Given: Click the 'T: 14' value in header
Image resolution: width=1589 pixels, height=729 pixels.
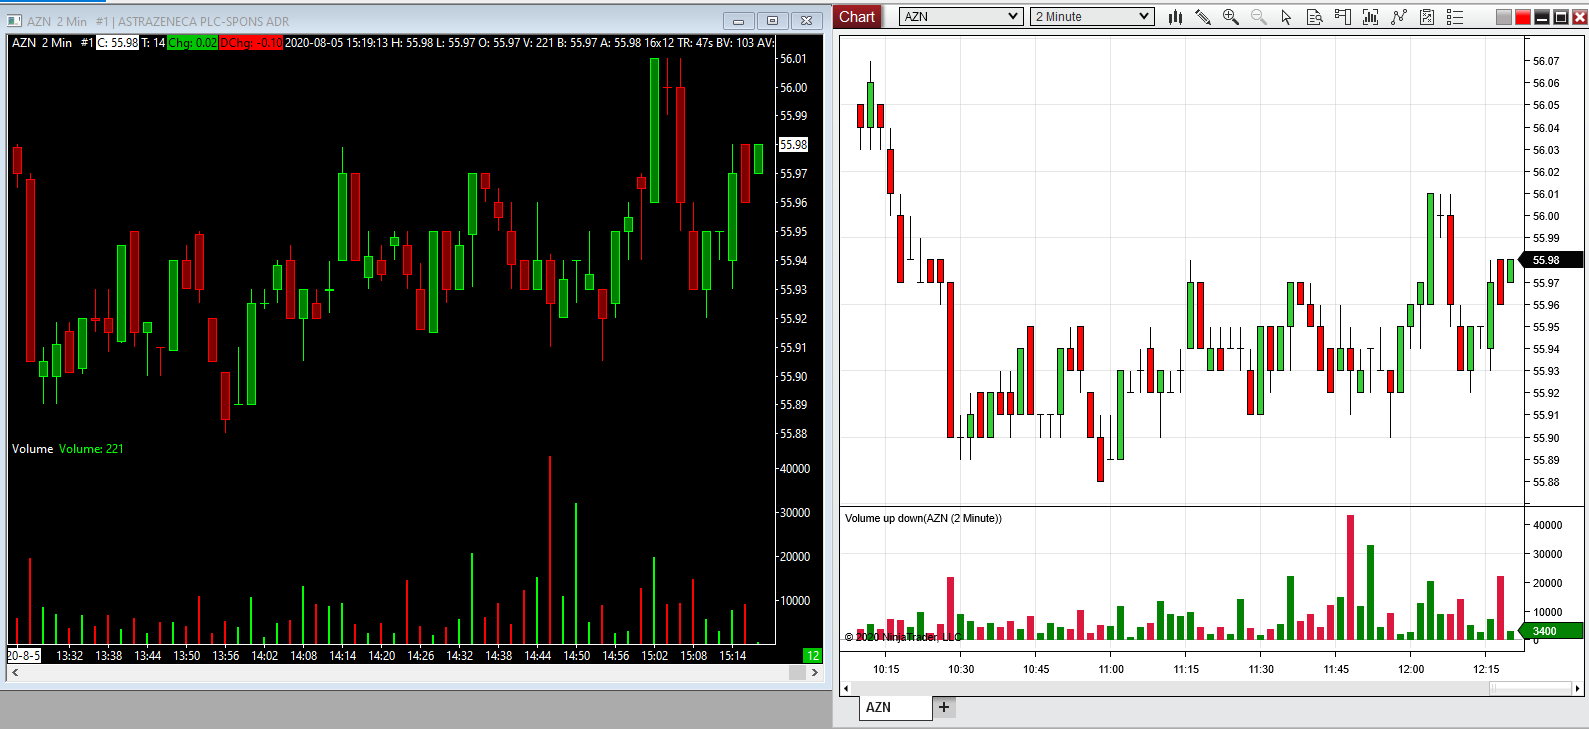Looking at the screenshot, I should click(x=153, y=43).
